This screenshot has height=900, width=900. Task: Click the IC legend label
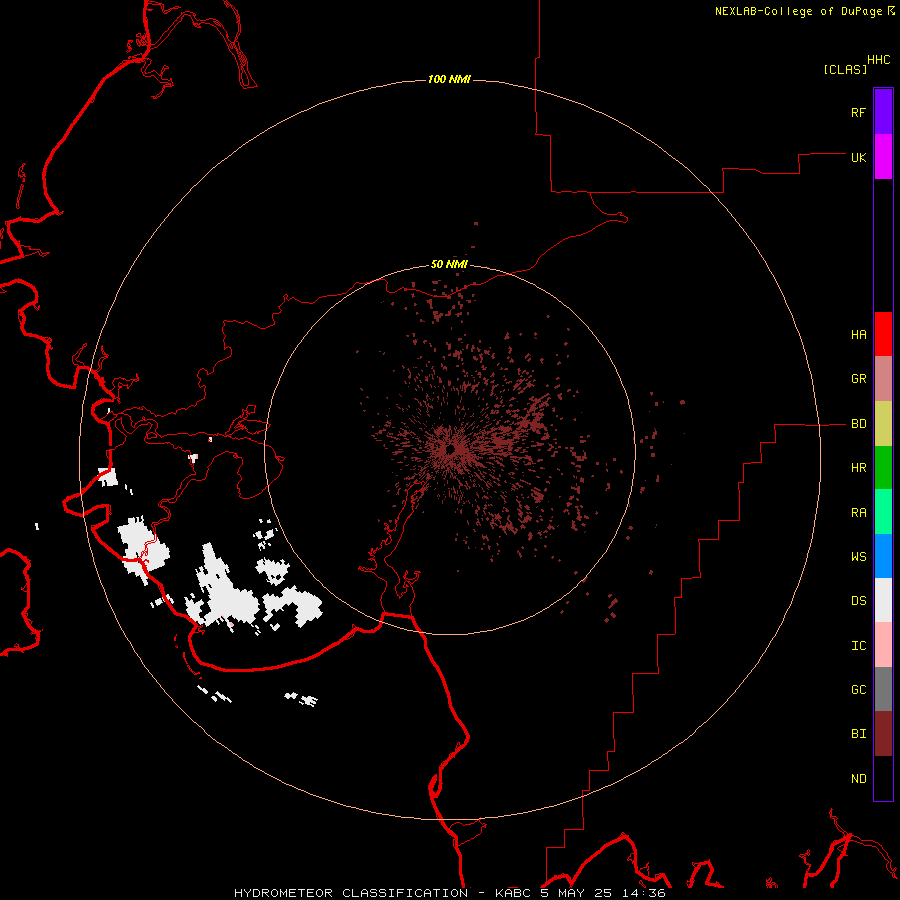(858, 646)
